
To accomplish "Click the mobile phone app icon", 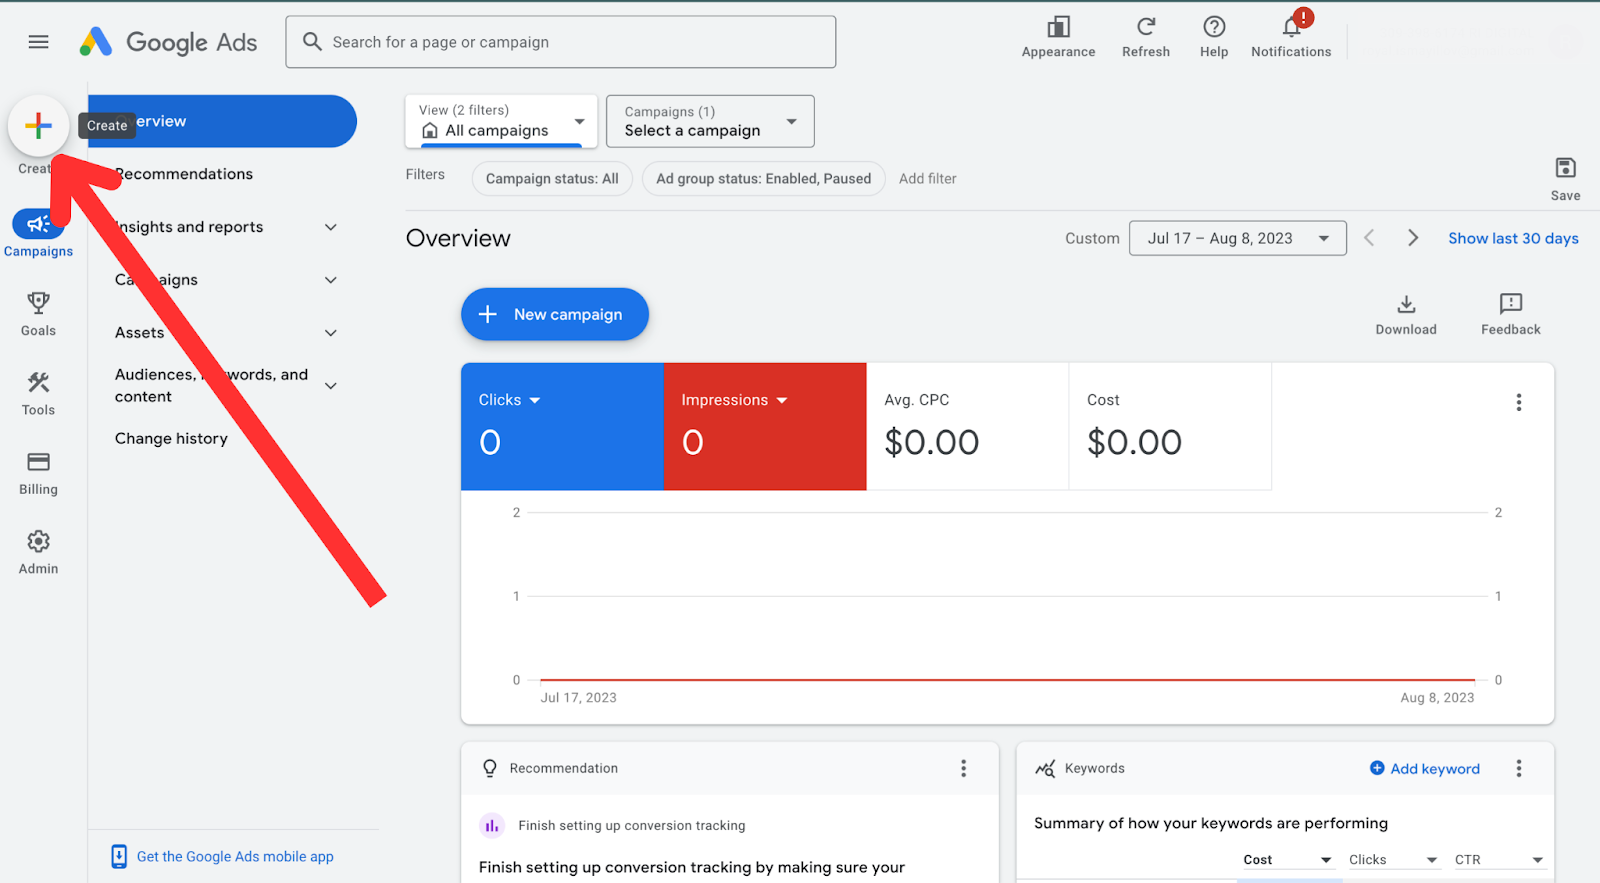I will 119,856.
